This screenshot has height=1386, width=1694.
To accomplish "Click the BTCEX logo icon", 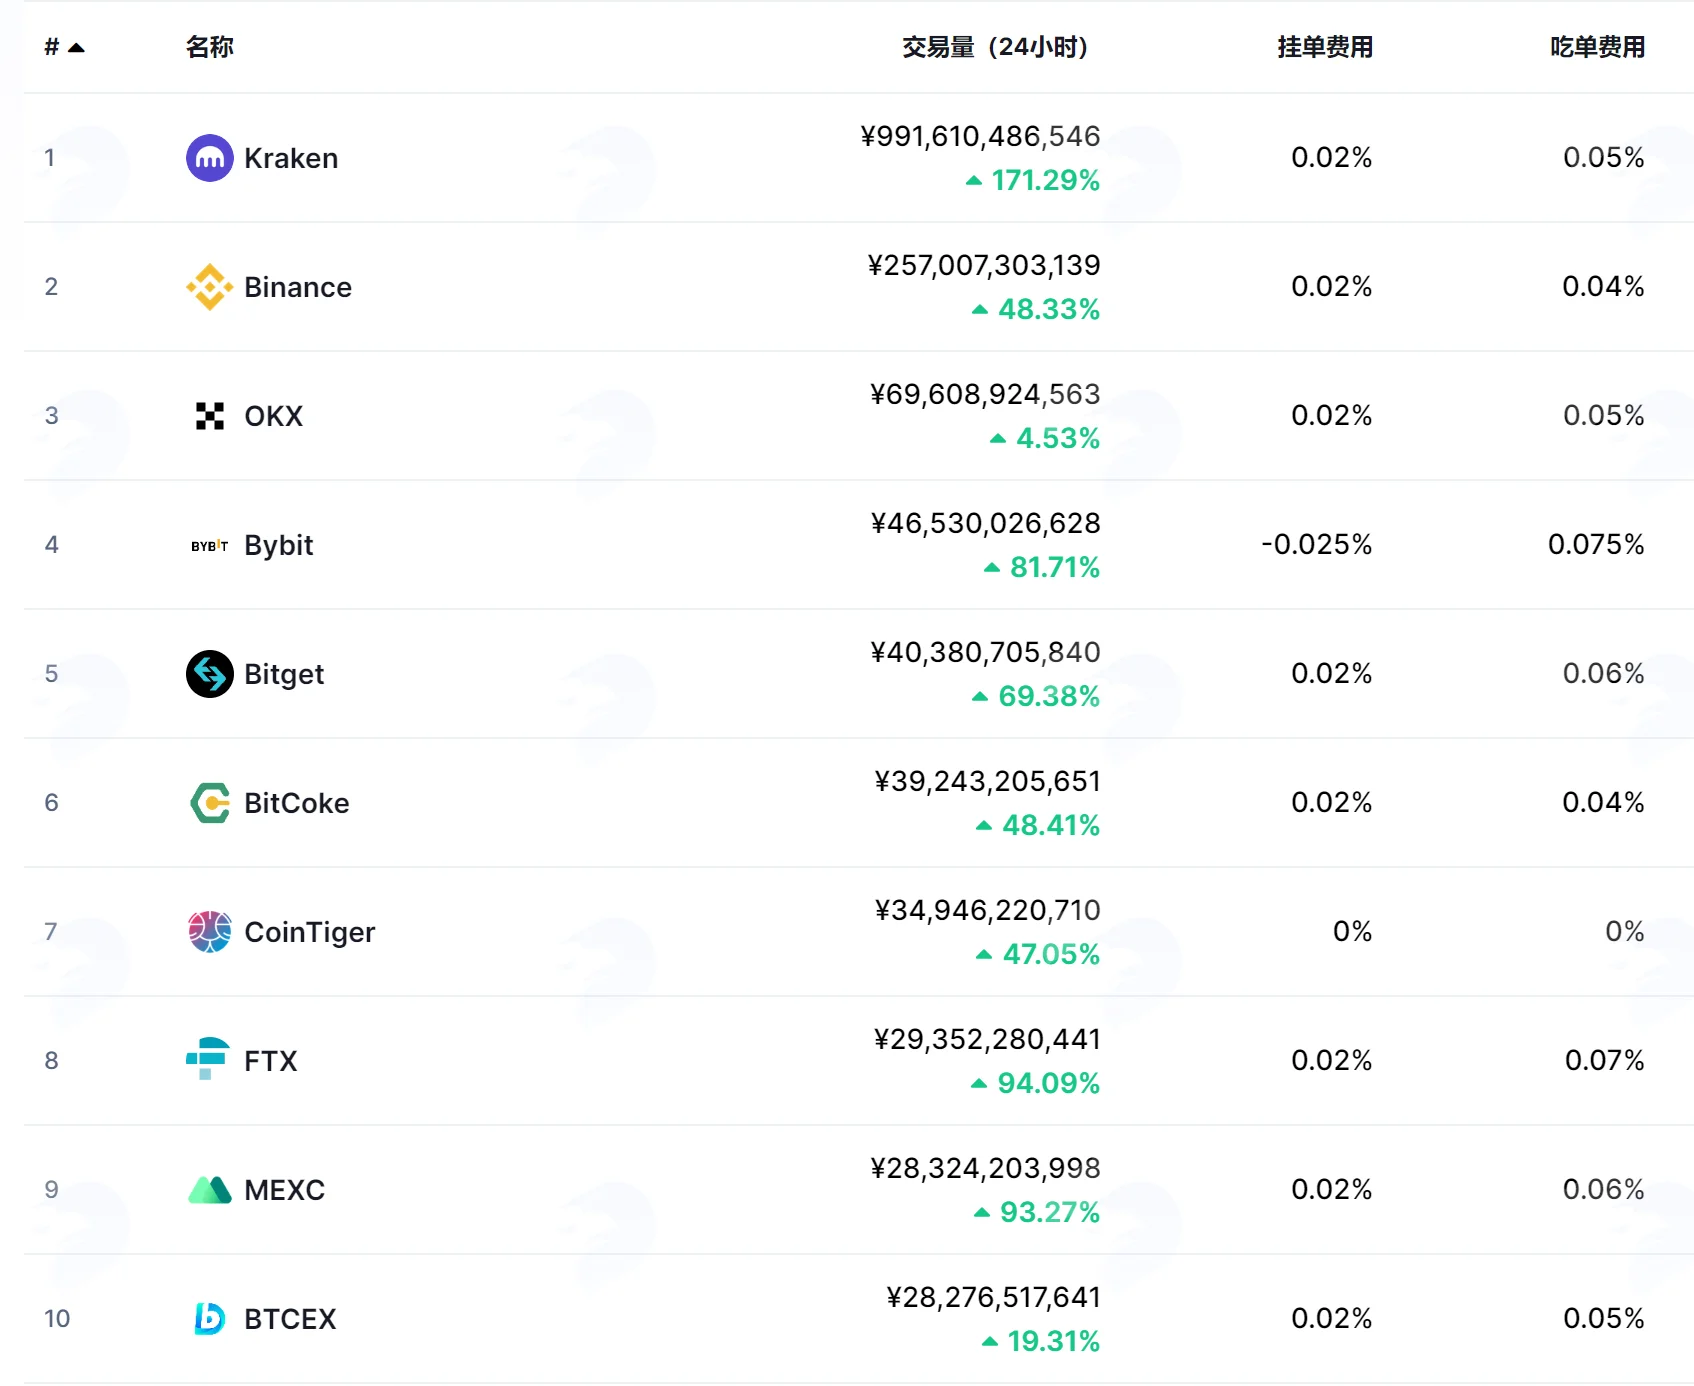I will tap(209, 1319).
